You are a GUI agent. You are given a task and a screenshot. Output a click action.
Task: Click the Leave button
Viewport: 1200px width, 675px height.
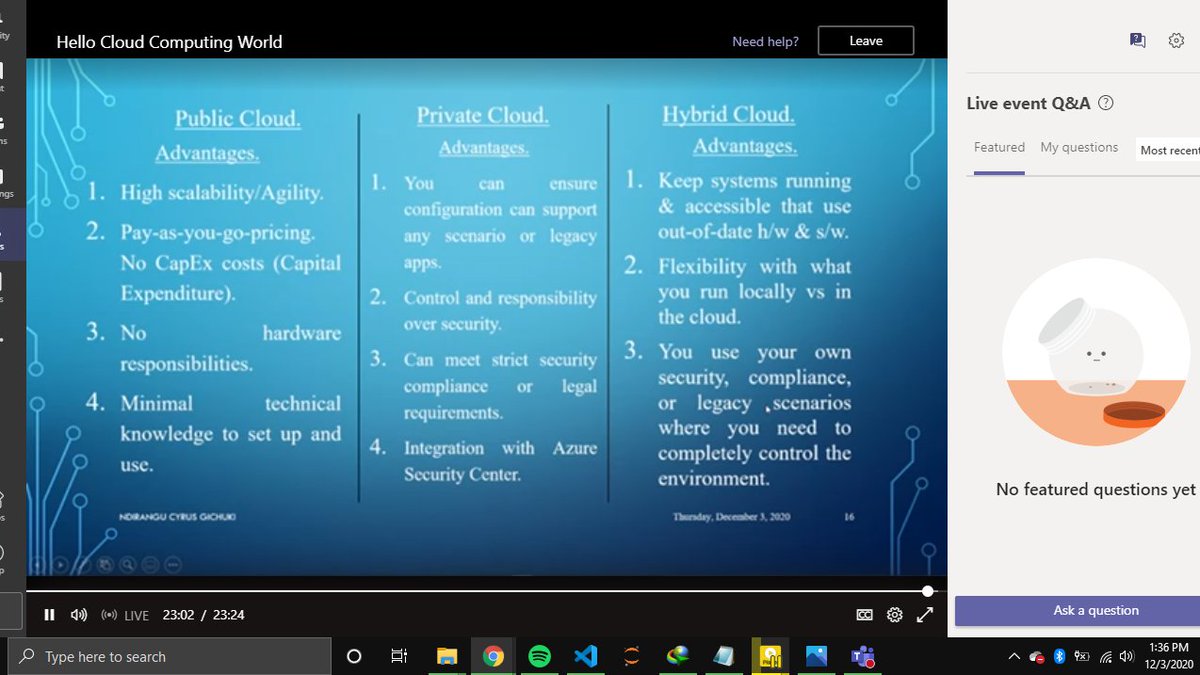(865, 40)
